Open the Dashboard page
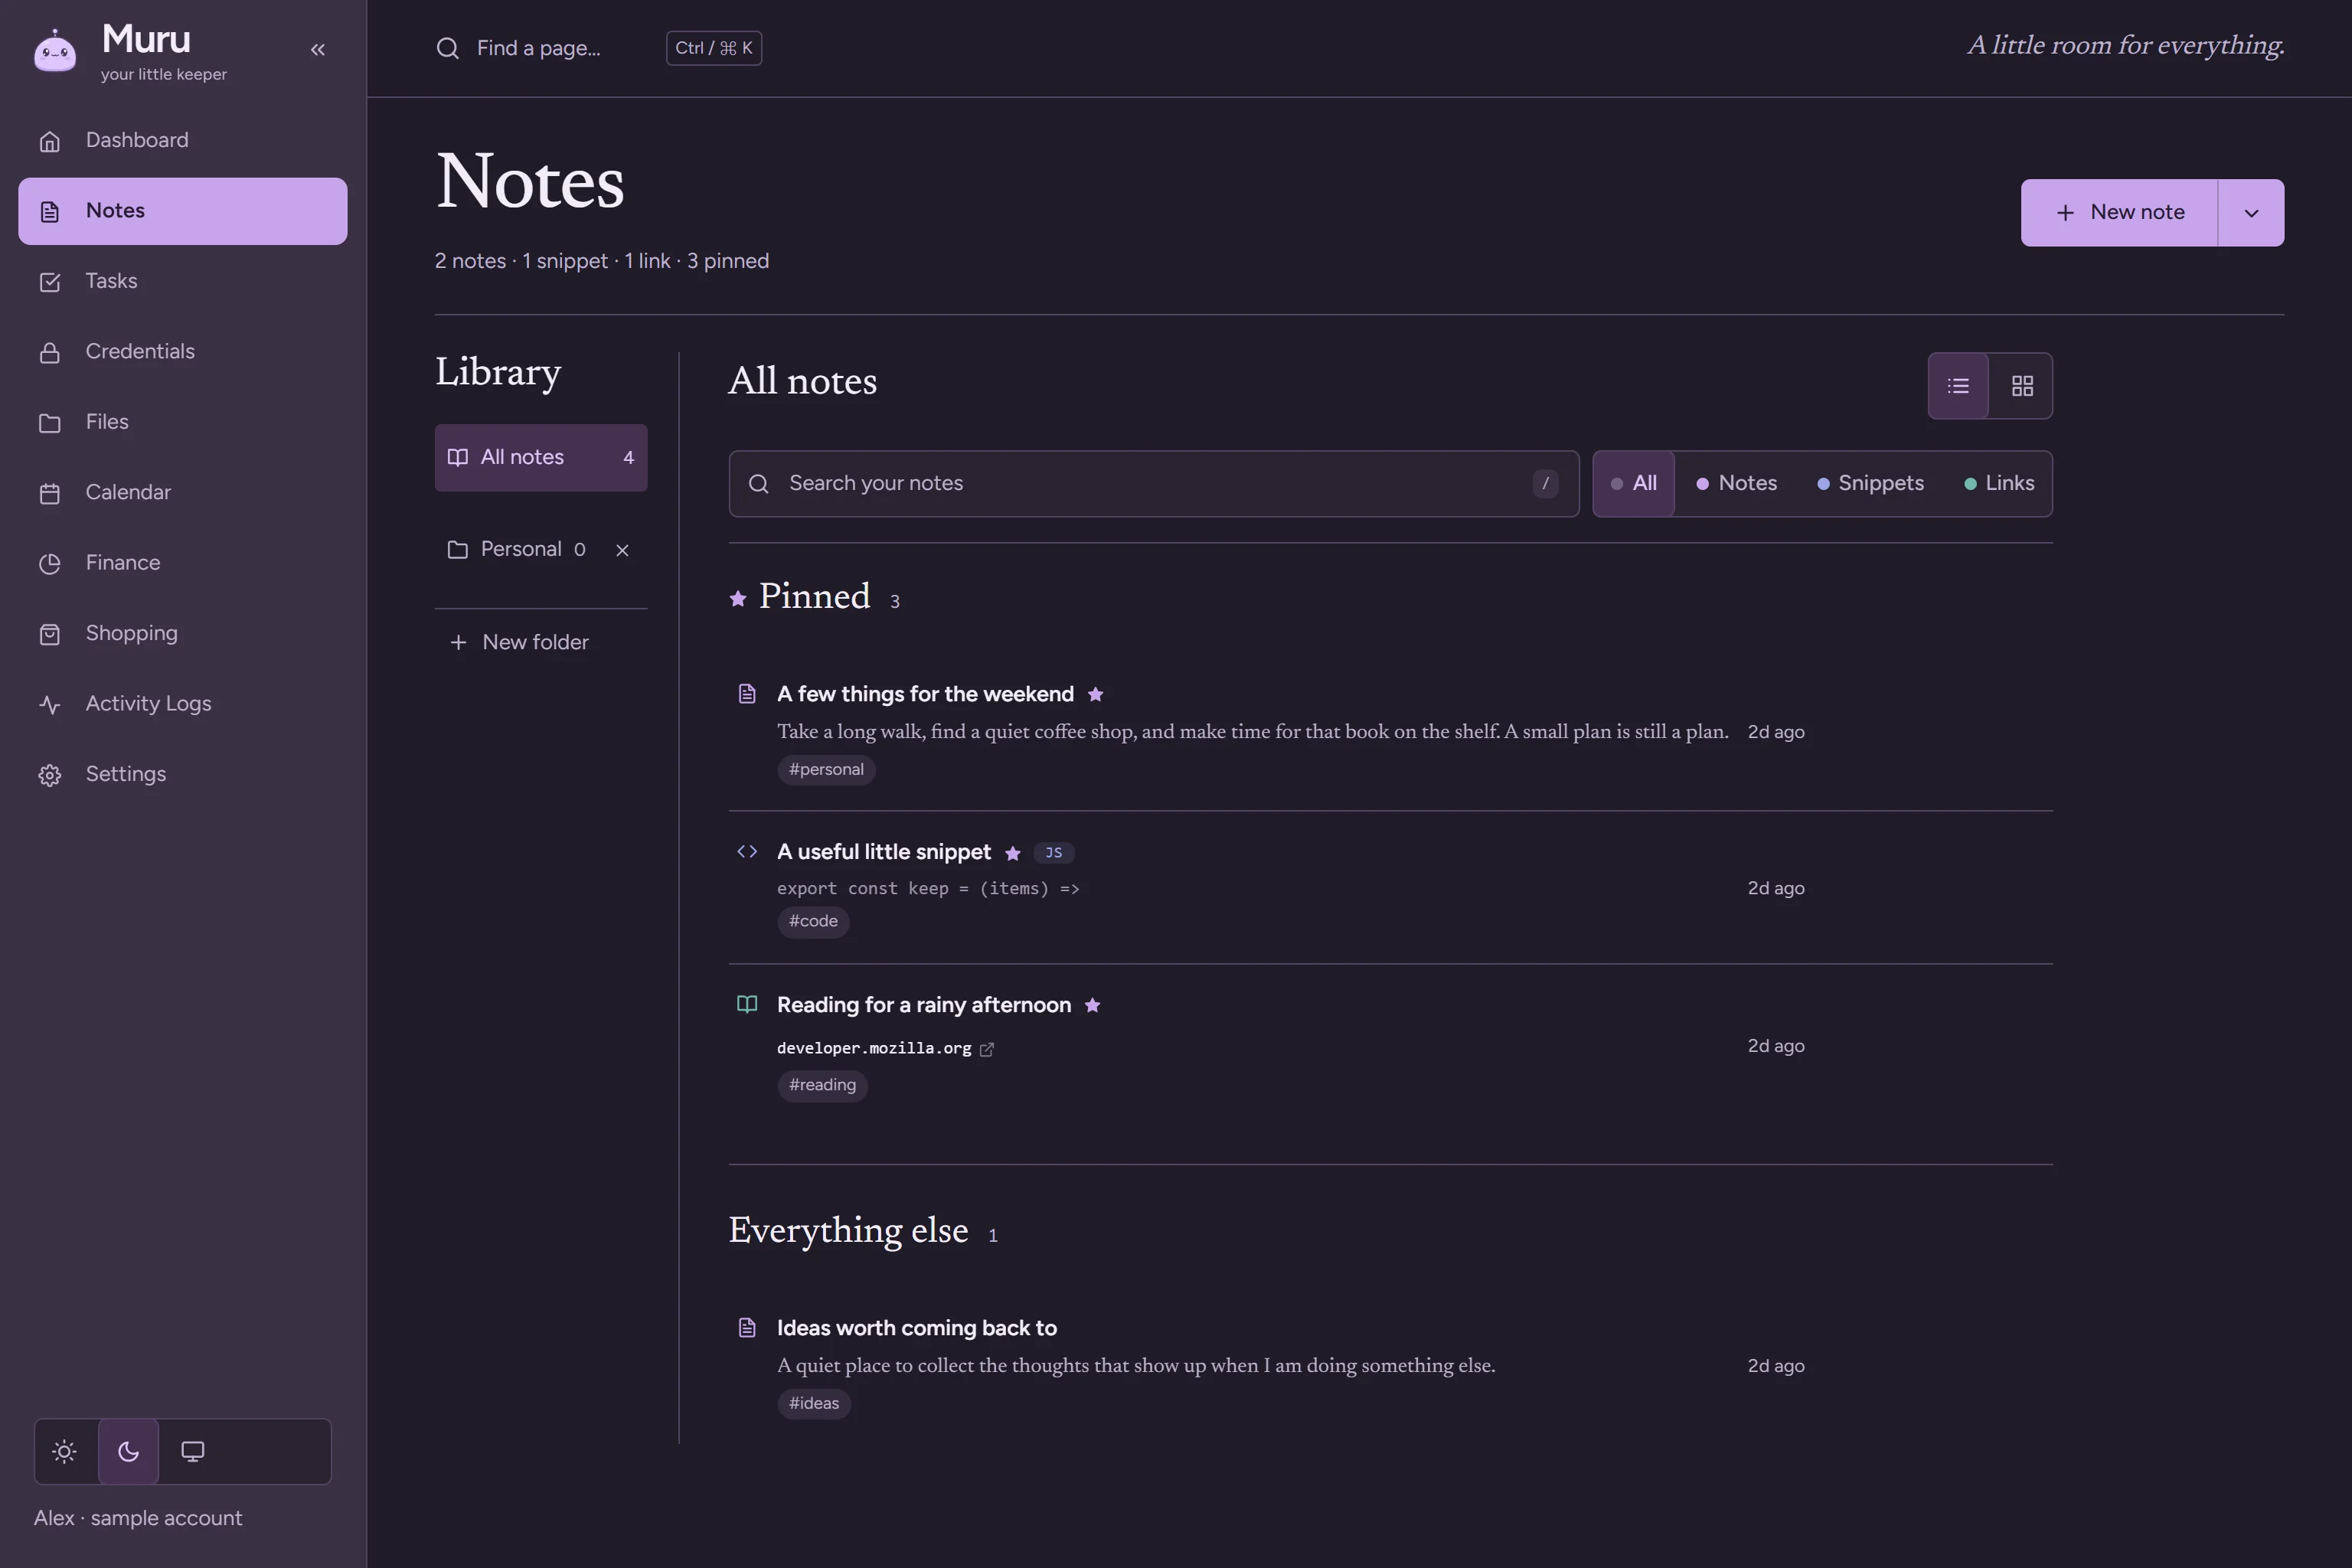Viewport: 2352px width, 1568px height. 183,141
